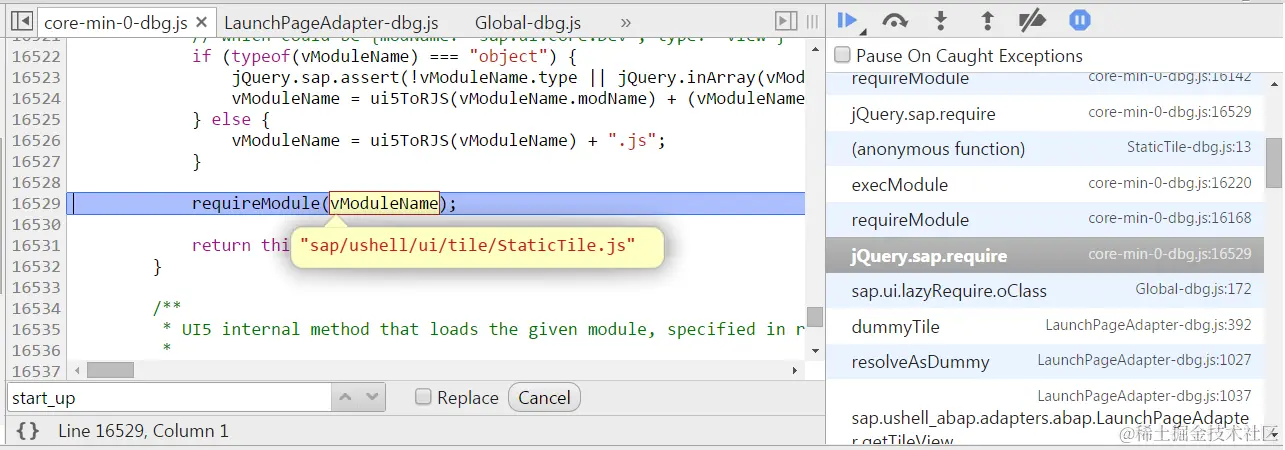Resume script execution
The height and width of the screenshot is (450, 1285).
(849, 20)
